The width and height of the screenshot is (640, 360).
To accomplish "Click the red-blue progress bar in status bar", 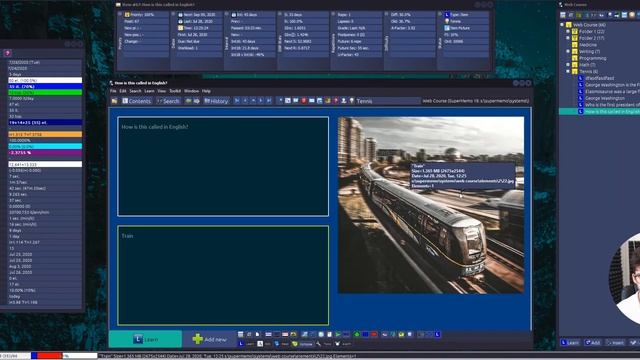I will (x=47, y=356).
